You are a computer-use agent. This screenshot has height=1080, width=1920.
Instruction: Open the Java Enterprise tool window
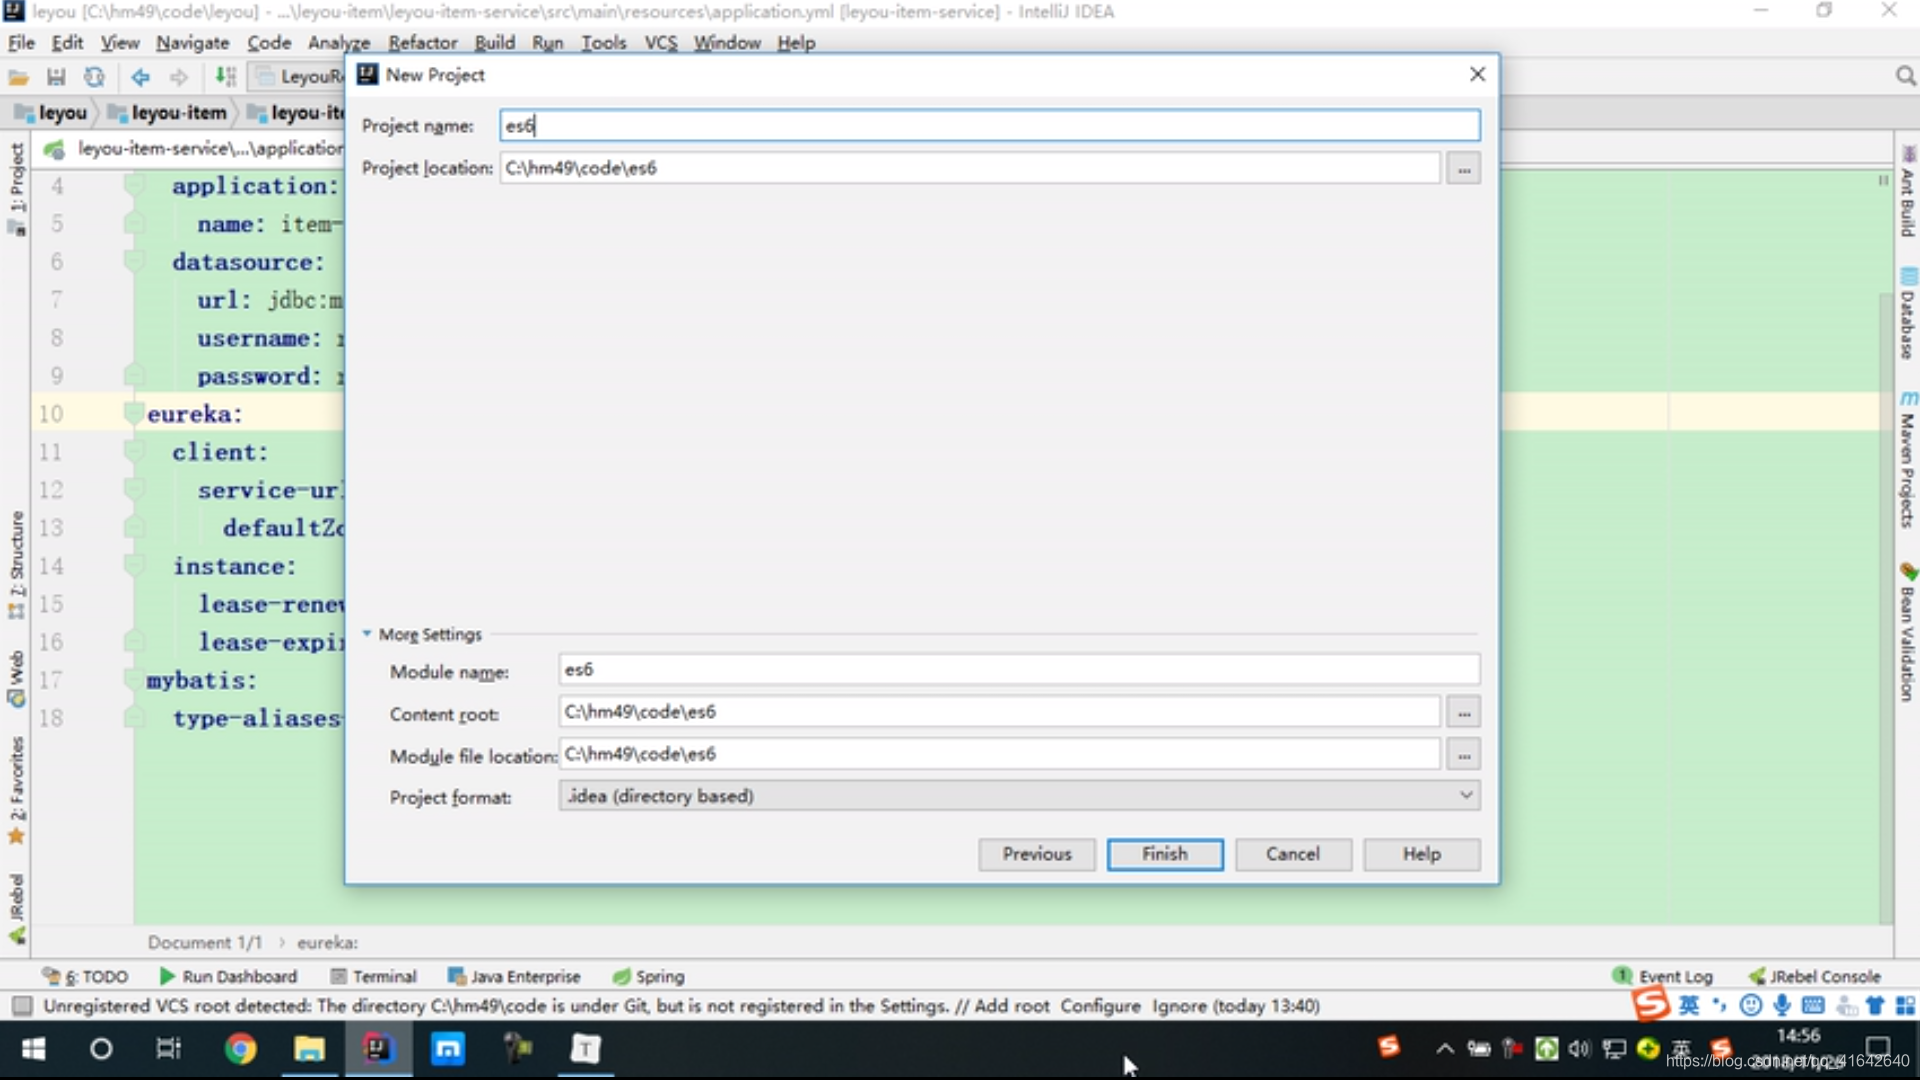coord(514,976)
